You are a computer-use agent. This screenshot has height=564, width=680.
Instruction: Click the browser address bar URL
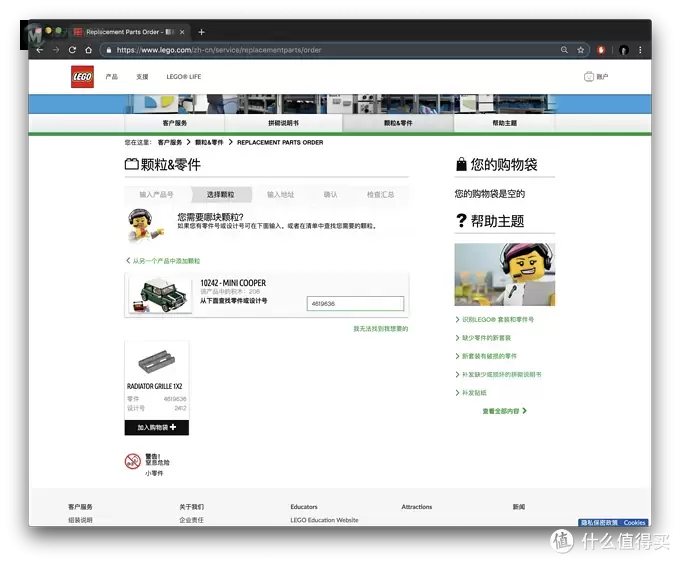click(x=219, y=50)
